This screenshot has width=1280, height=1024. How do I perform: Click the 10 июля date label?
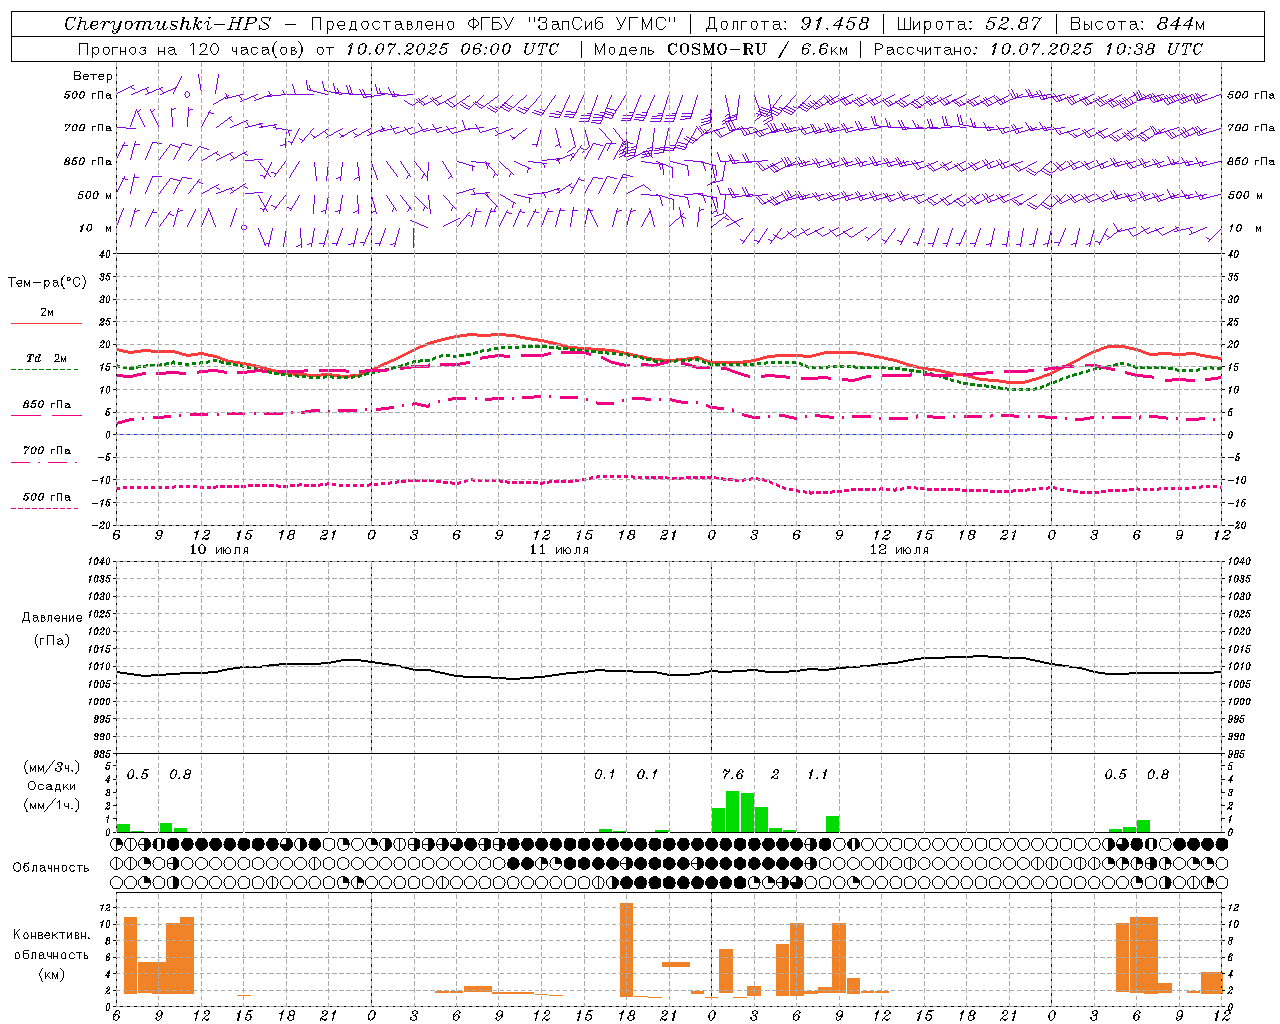pos(219,550)
